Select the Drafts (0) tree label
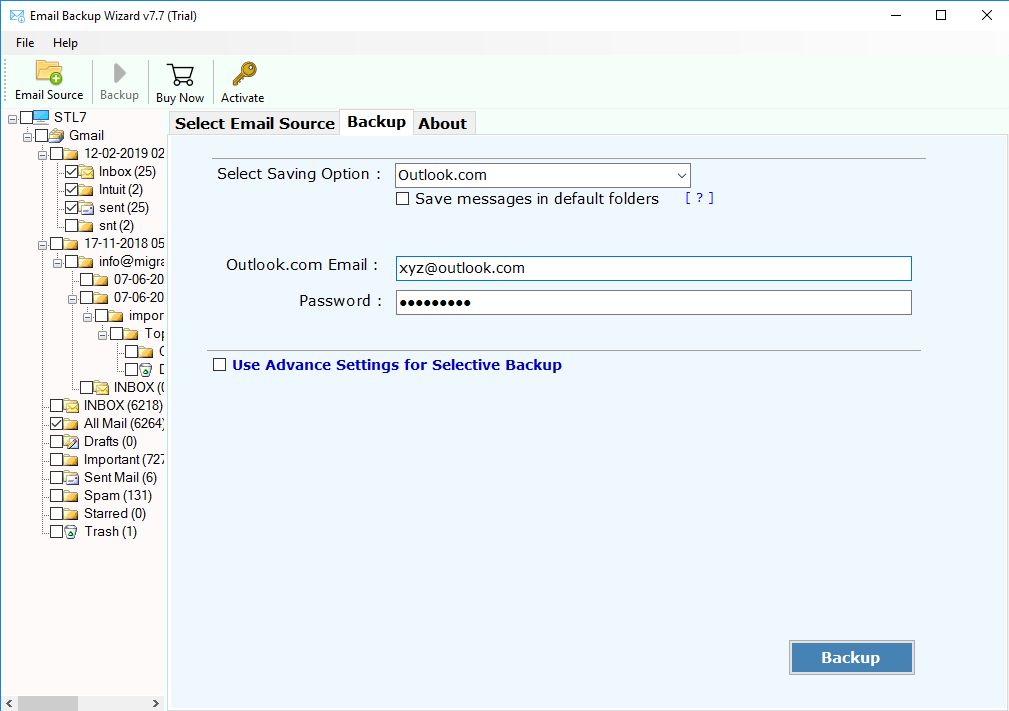The width and height of the screenshot is (1009, 711). [111, 441]
